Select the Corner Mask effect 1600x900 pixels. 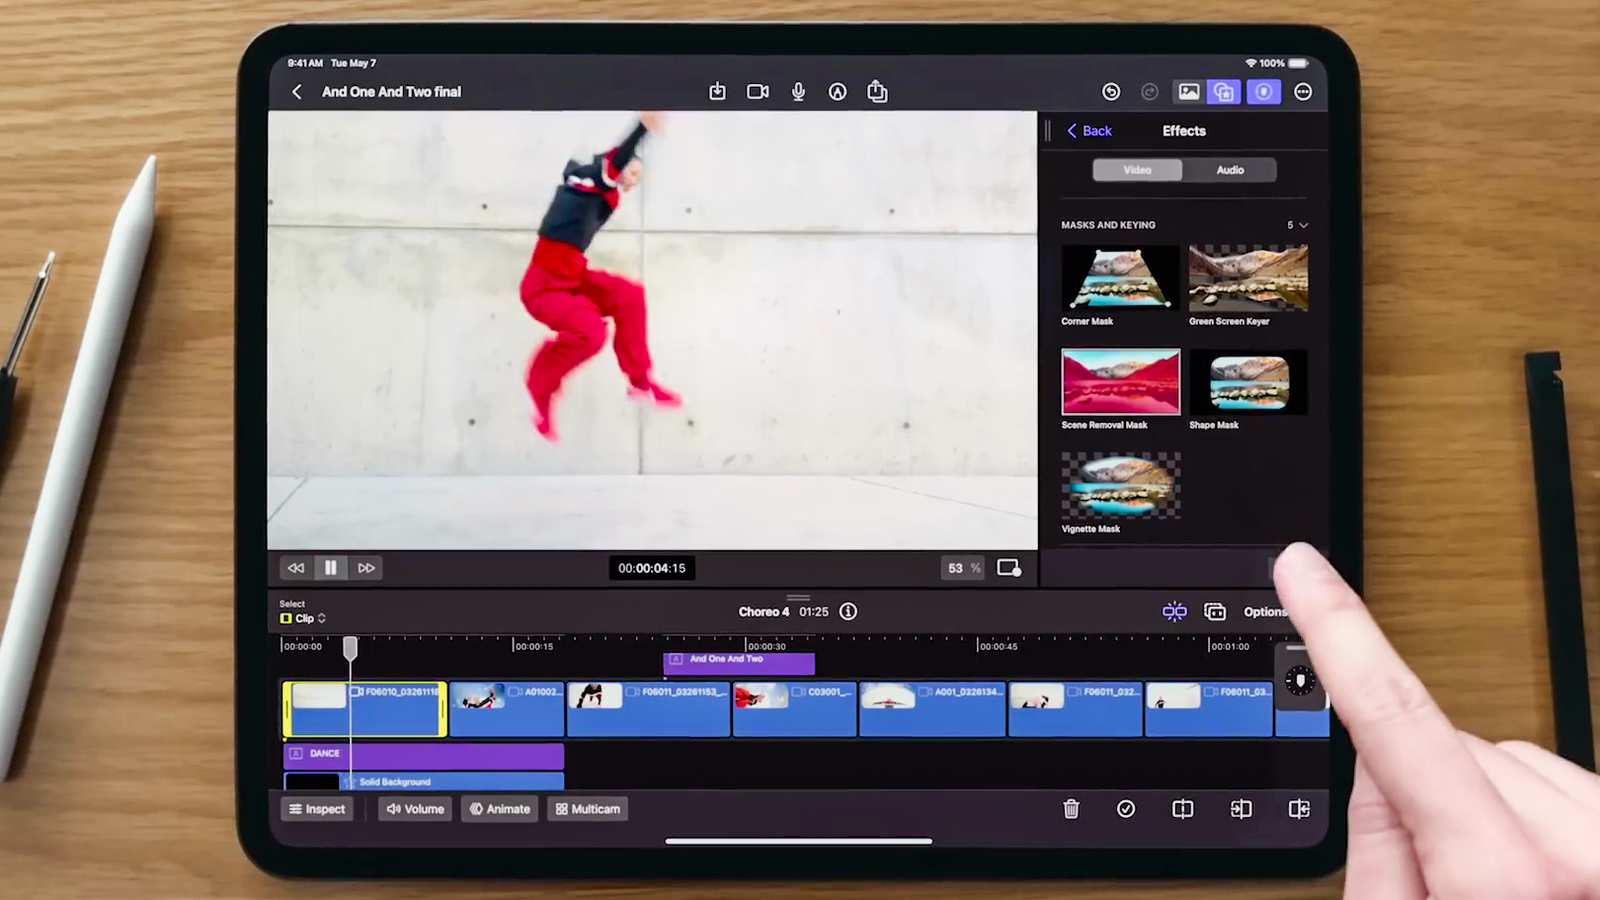[x=1120, y=286]
